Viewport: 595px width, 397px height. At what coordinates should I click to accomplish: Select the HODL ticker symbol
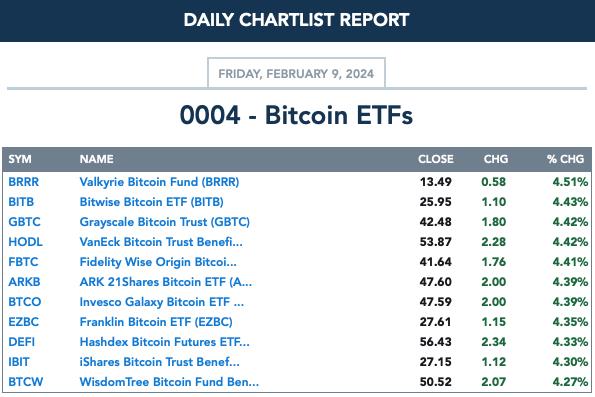pyautogui.click(x=25, y=242)
